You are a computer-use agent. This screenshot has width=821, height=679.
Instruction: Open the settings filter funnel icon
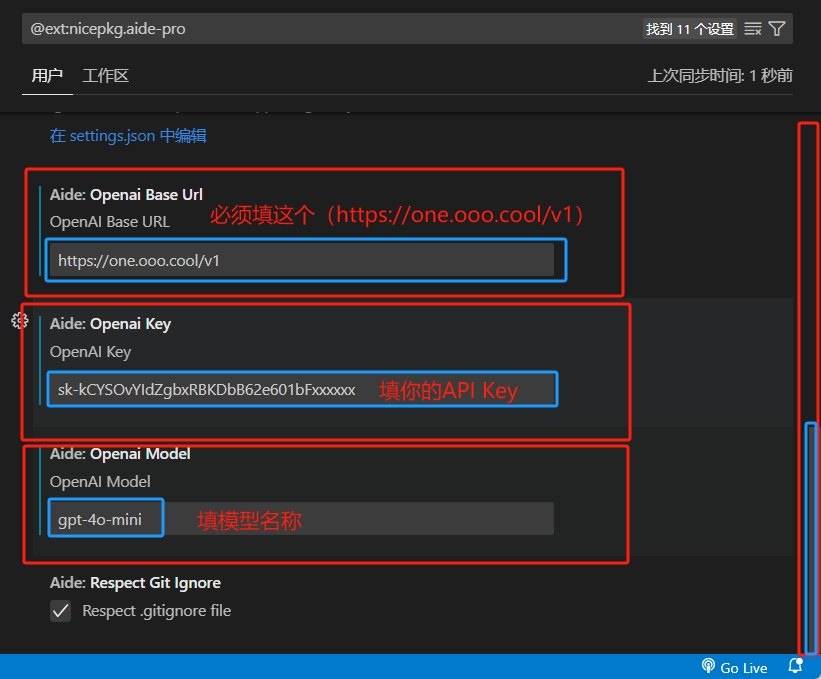777,29
